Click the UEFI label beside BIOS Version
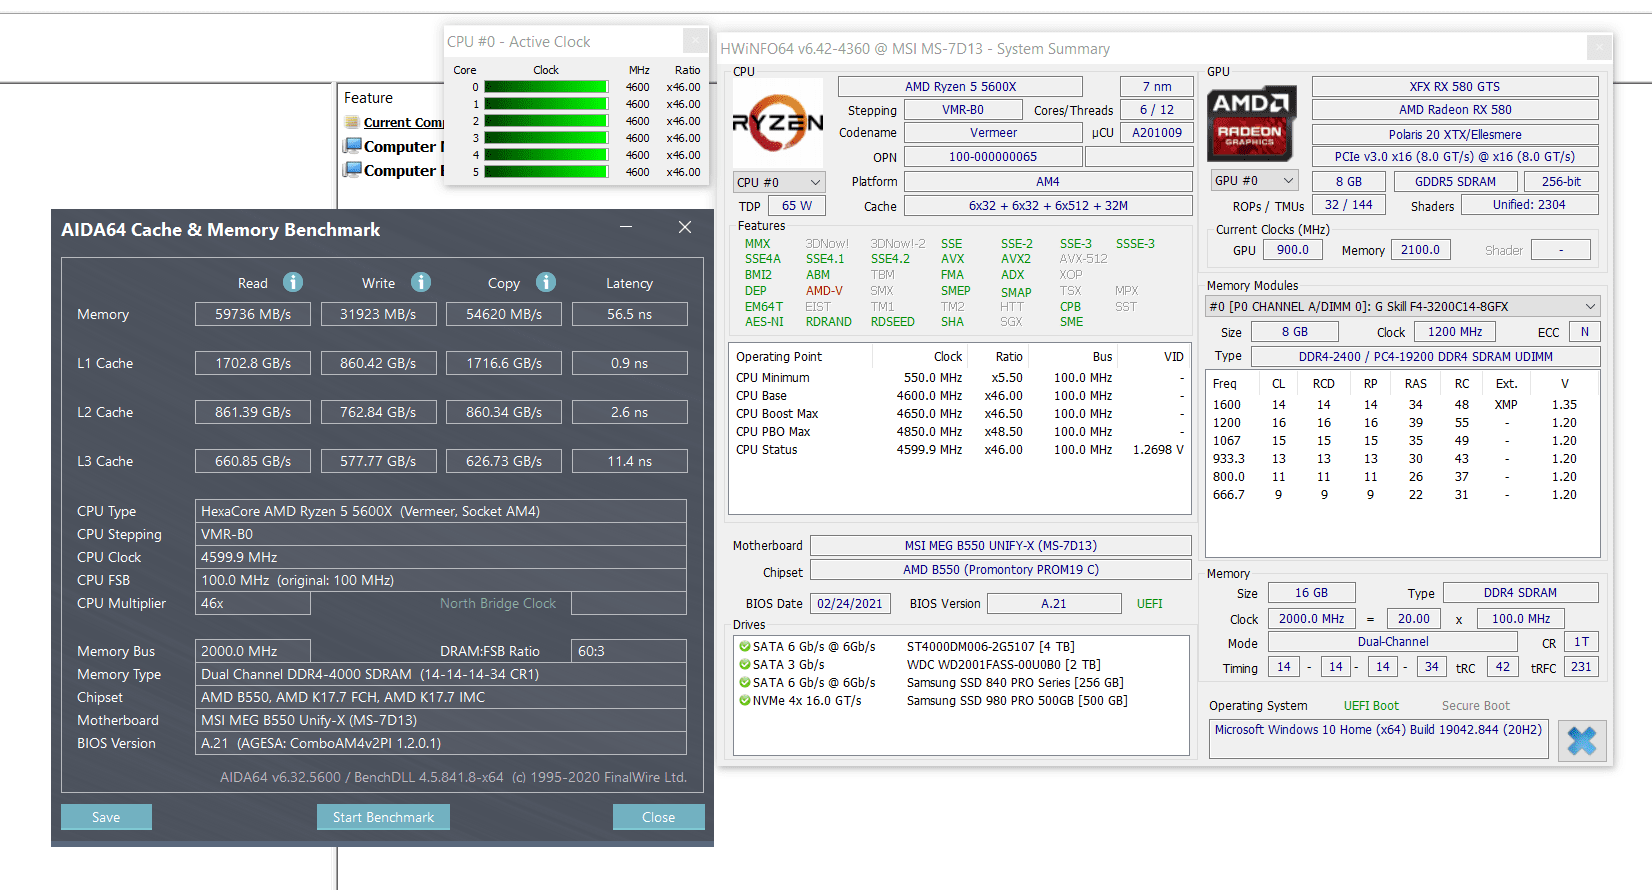Screen dimensions: 1652x890 [1150, 604]
